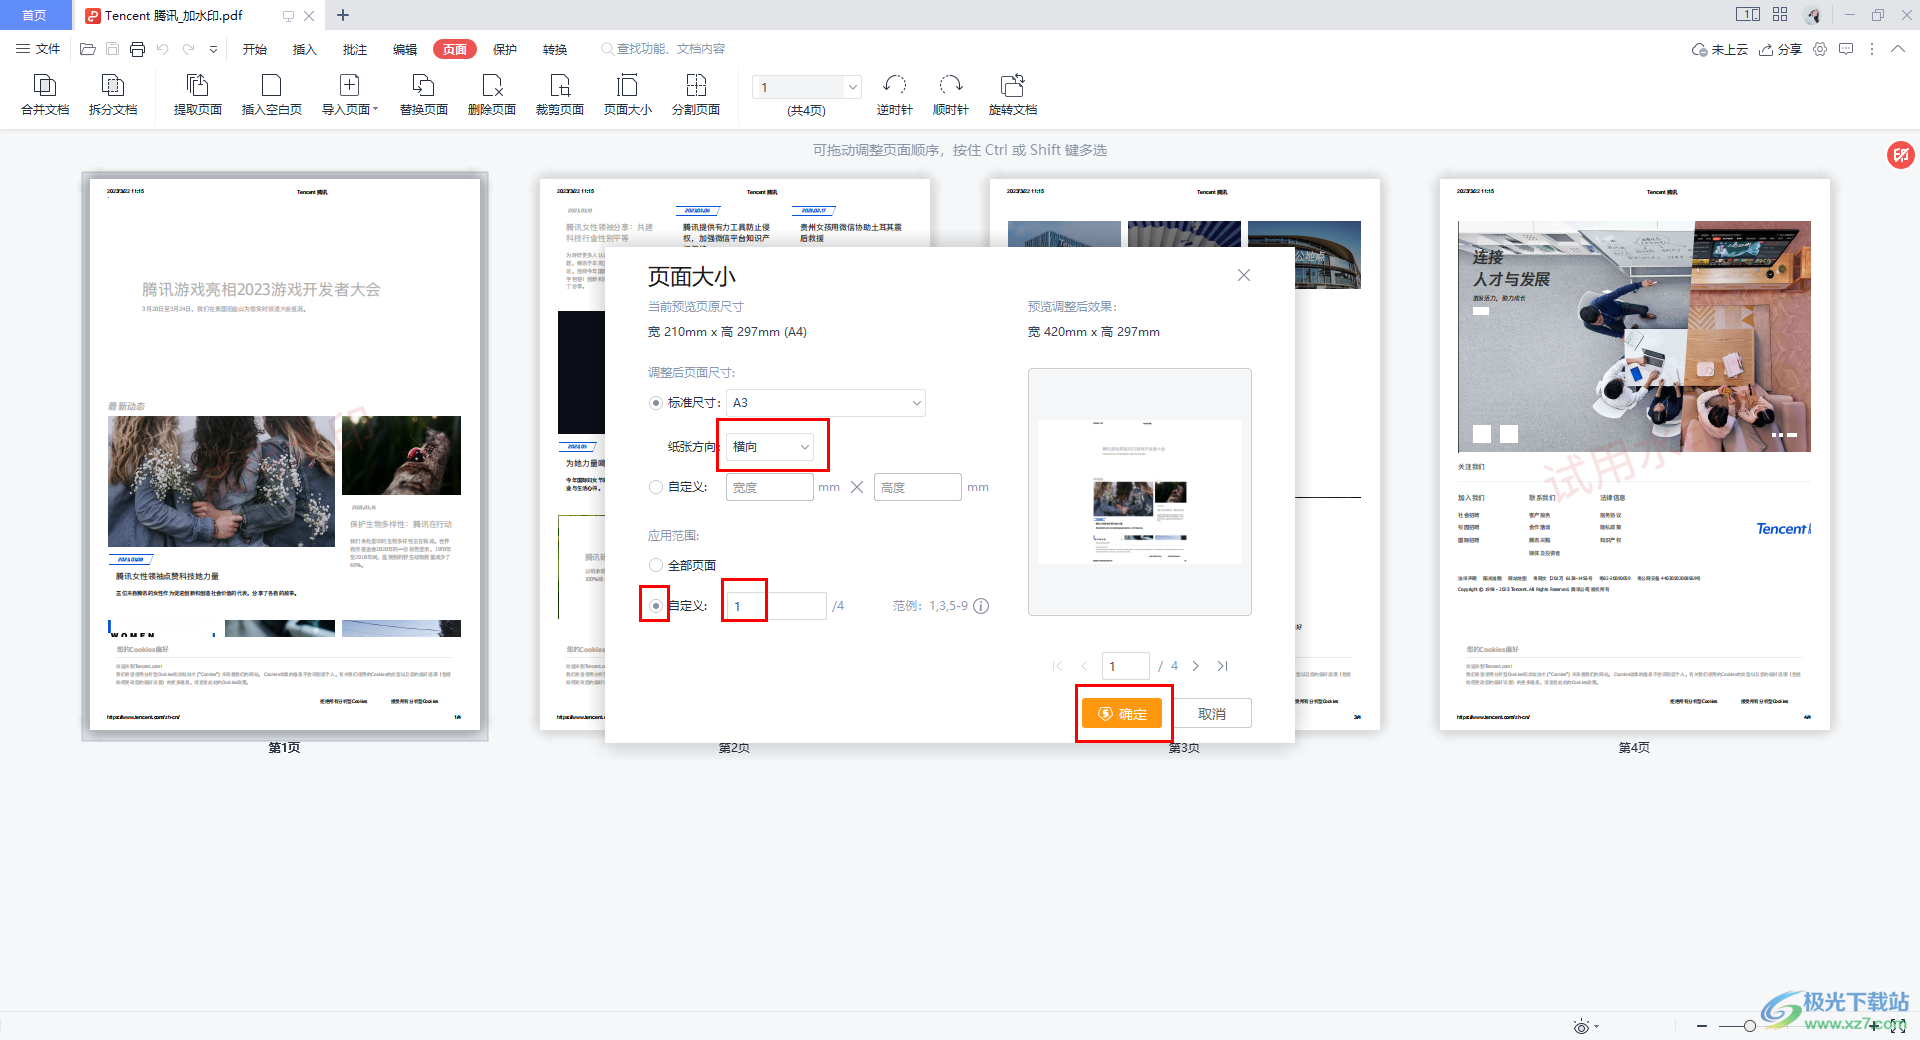Go to next preview page arrow
Viewport: 1920px width, 1040px height.
1195,666
